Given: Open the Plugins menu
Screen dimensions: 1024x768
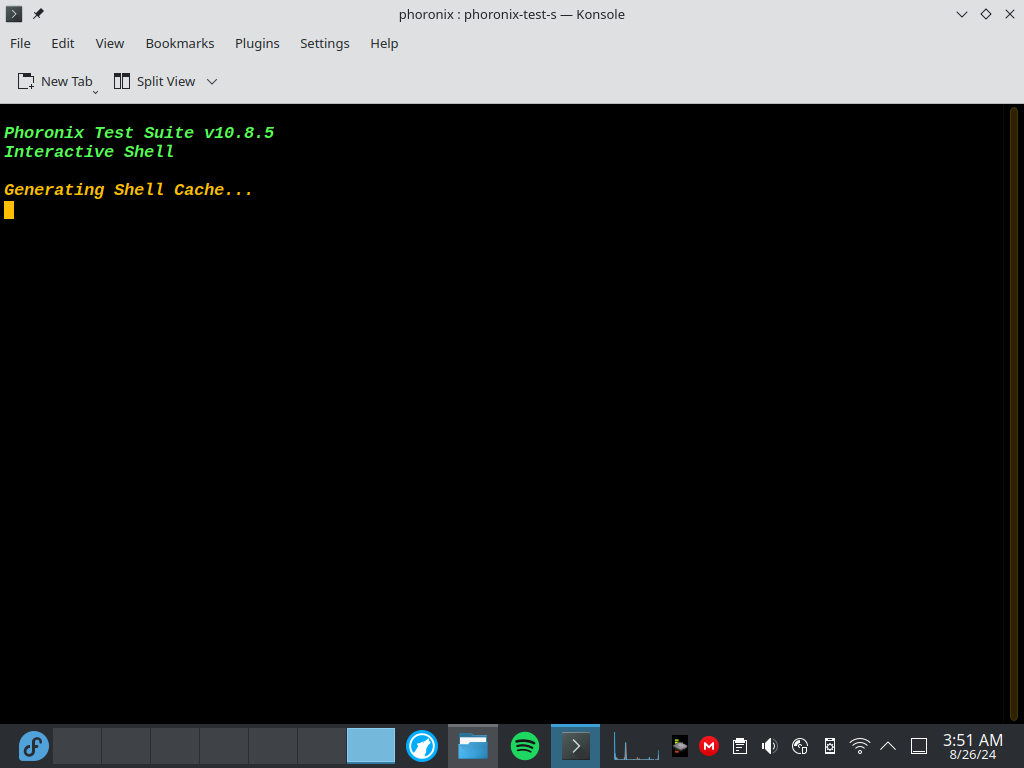Looking at the screenshot, I should (x=257, y=43).
